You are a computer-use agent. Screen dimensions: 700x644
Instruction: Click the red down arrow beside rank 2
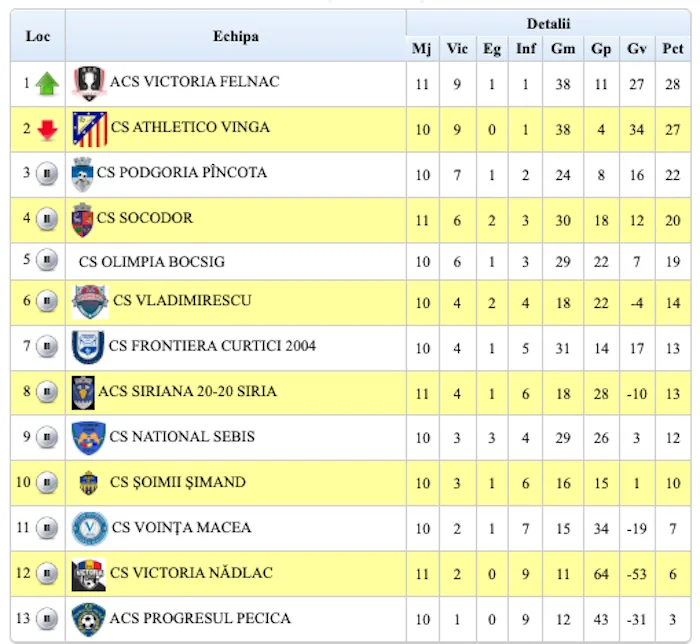click(48, 129)
